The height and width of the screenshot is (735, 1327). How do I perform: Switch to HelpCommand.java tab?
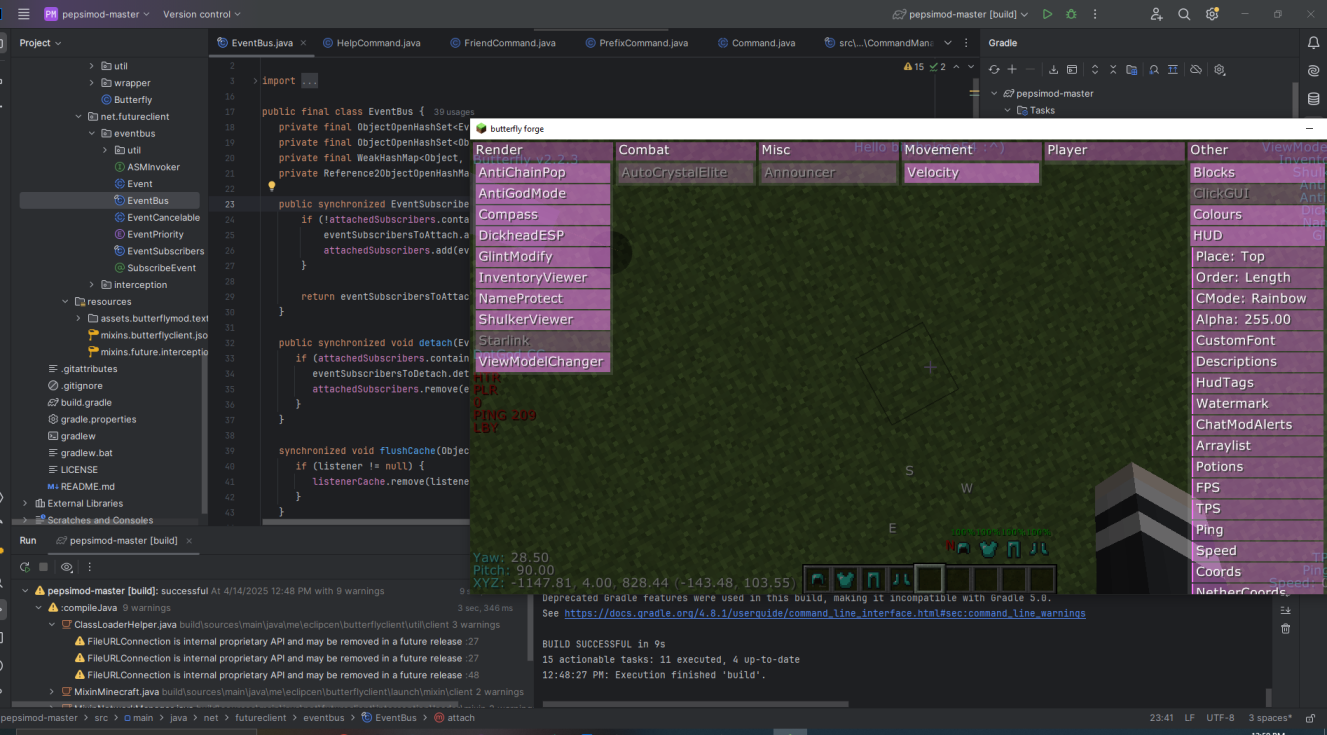click(x=372, y=43)
